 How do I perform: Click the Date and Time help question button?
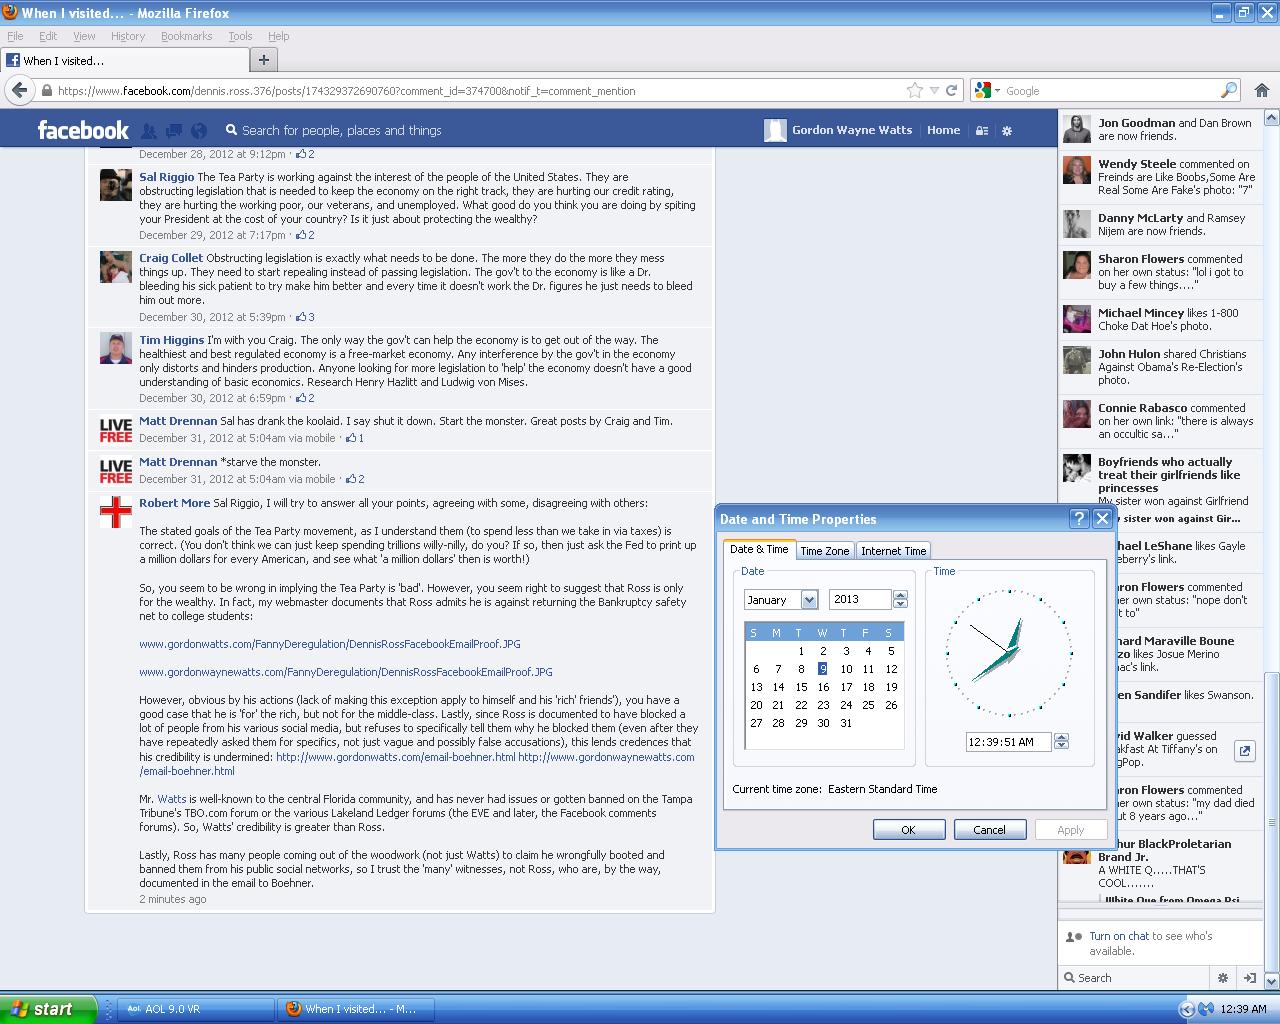(1079, 518)
